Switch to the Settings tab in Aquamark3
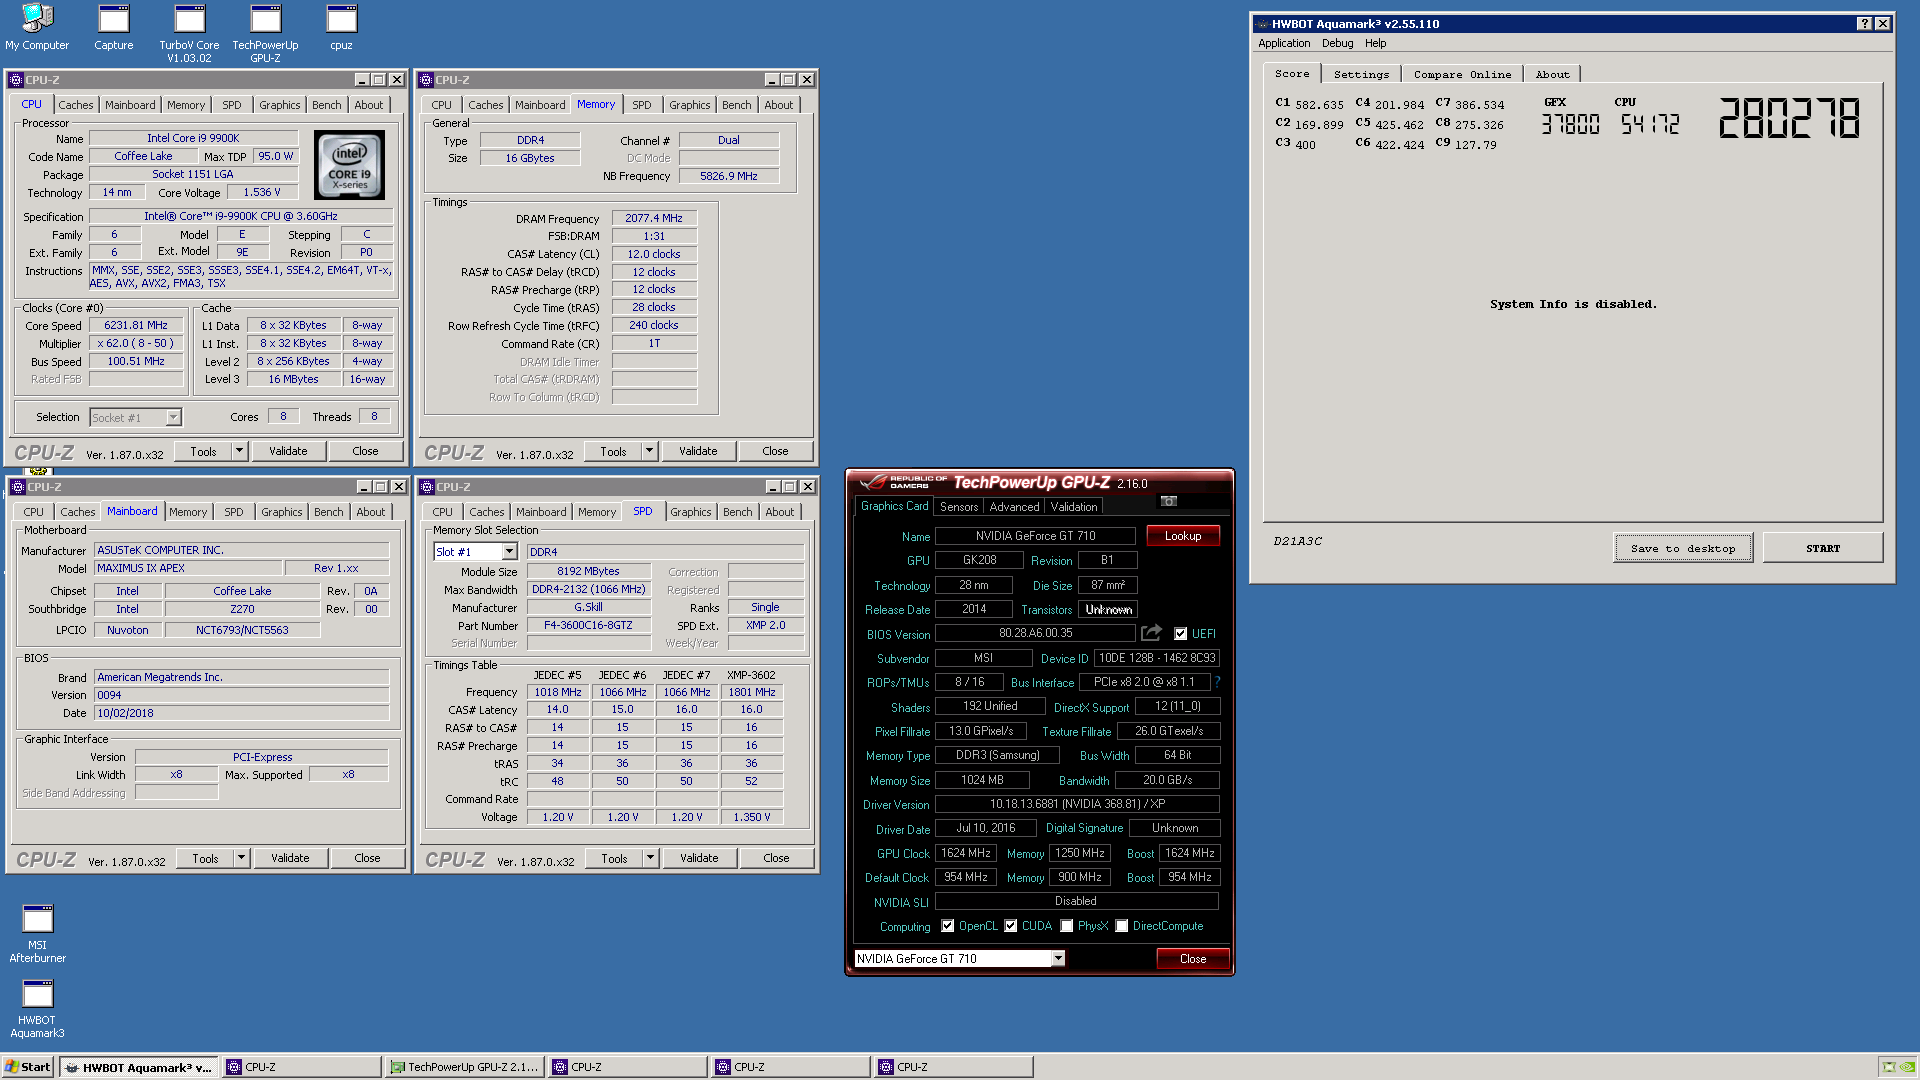Screen dimensions: 1920x1080 [1361, 75]
